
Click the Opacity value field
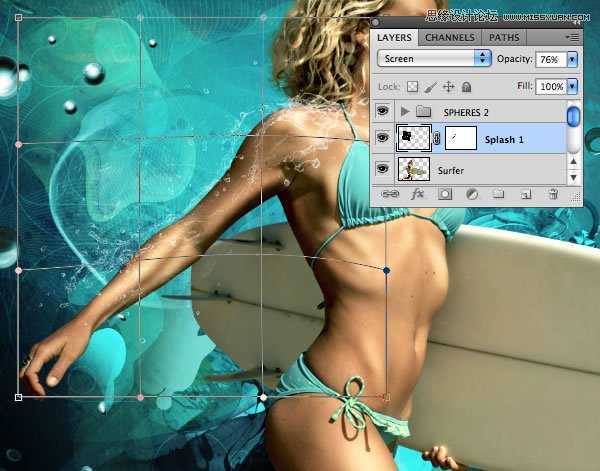[x=551, y=60]
